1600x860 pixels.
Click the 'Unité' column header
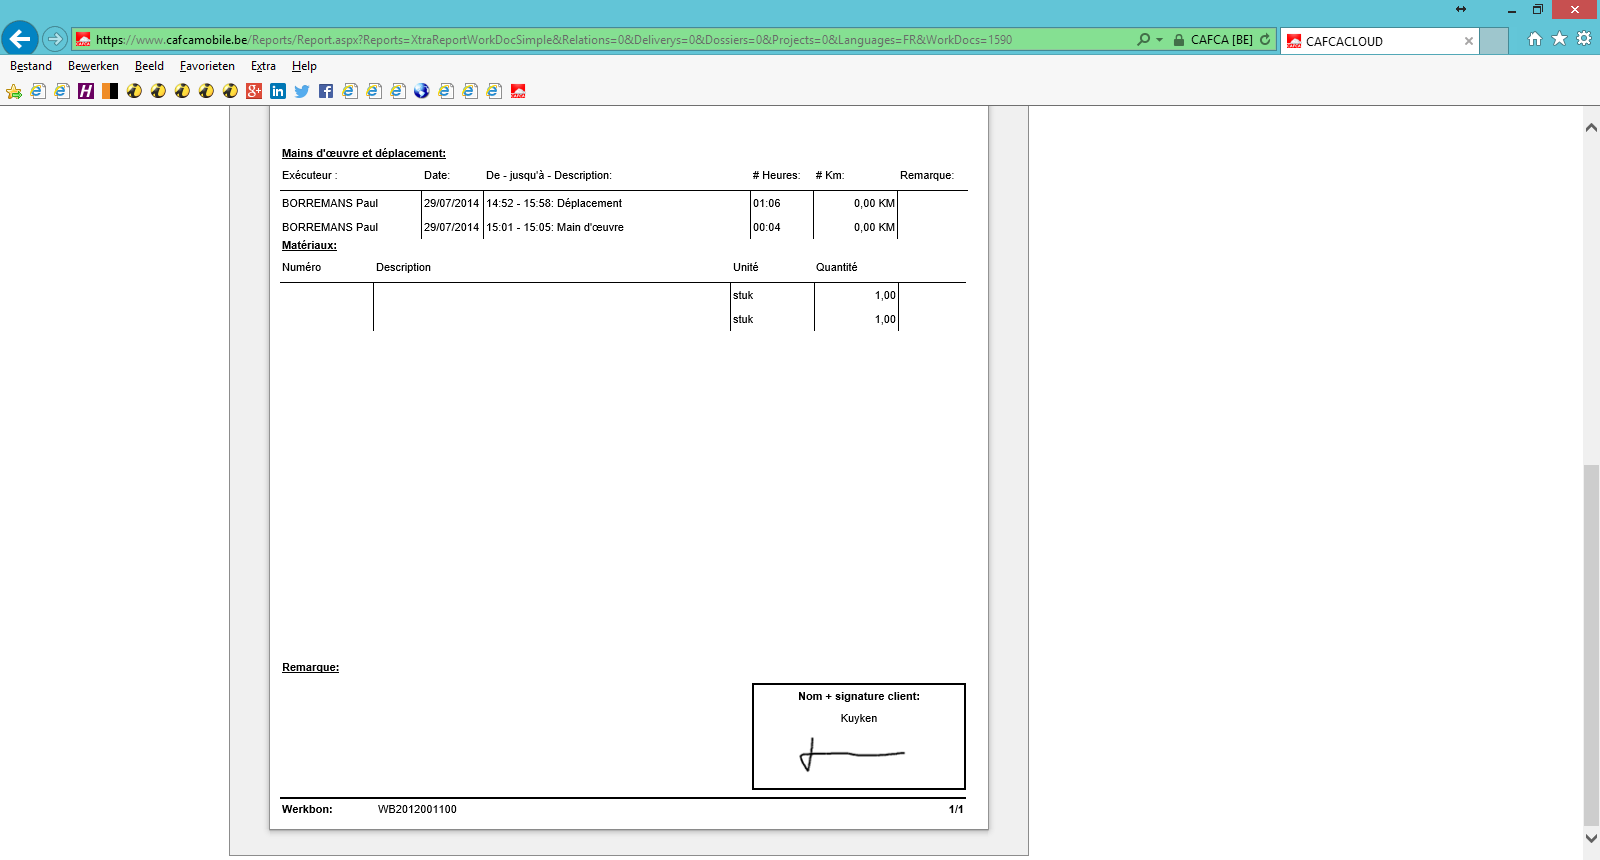pyautogui.click(x=746, y=267)
